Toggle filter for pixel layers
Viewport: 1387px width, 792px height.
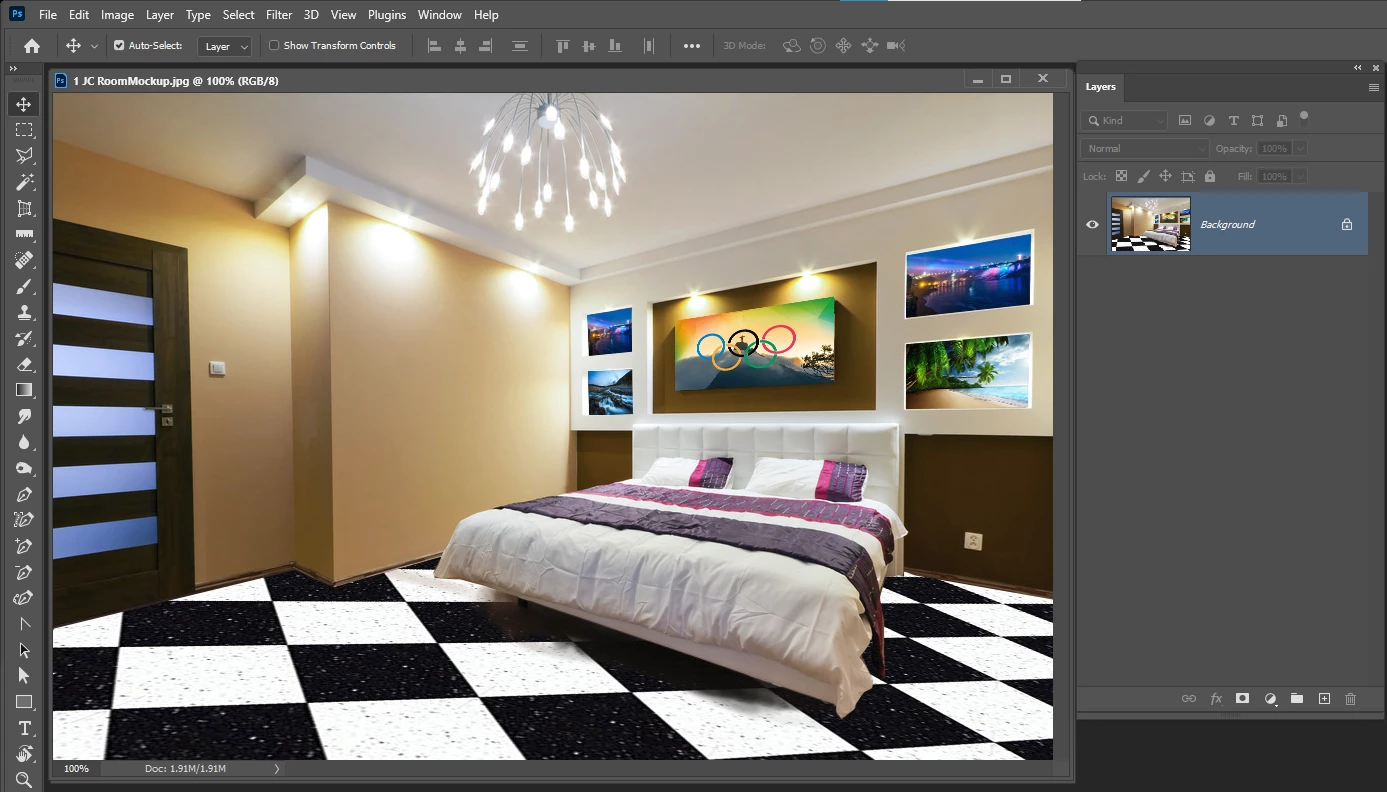point(1185,120)
